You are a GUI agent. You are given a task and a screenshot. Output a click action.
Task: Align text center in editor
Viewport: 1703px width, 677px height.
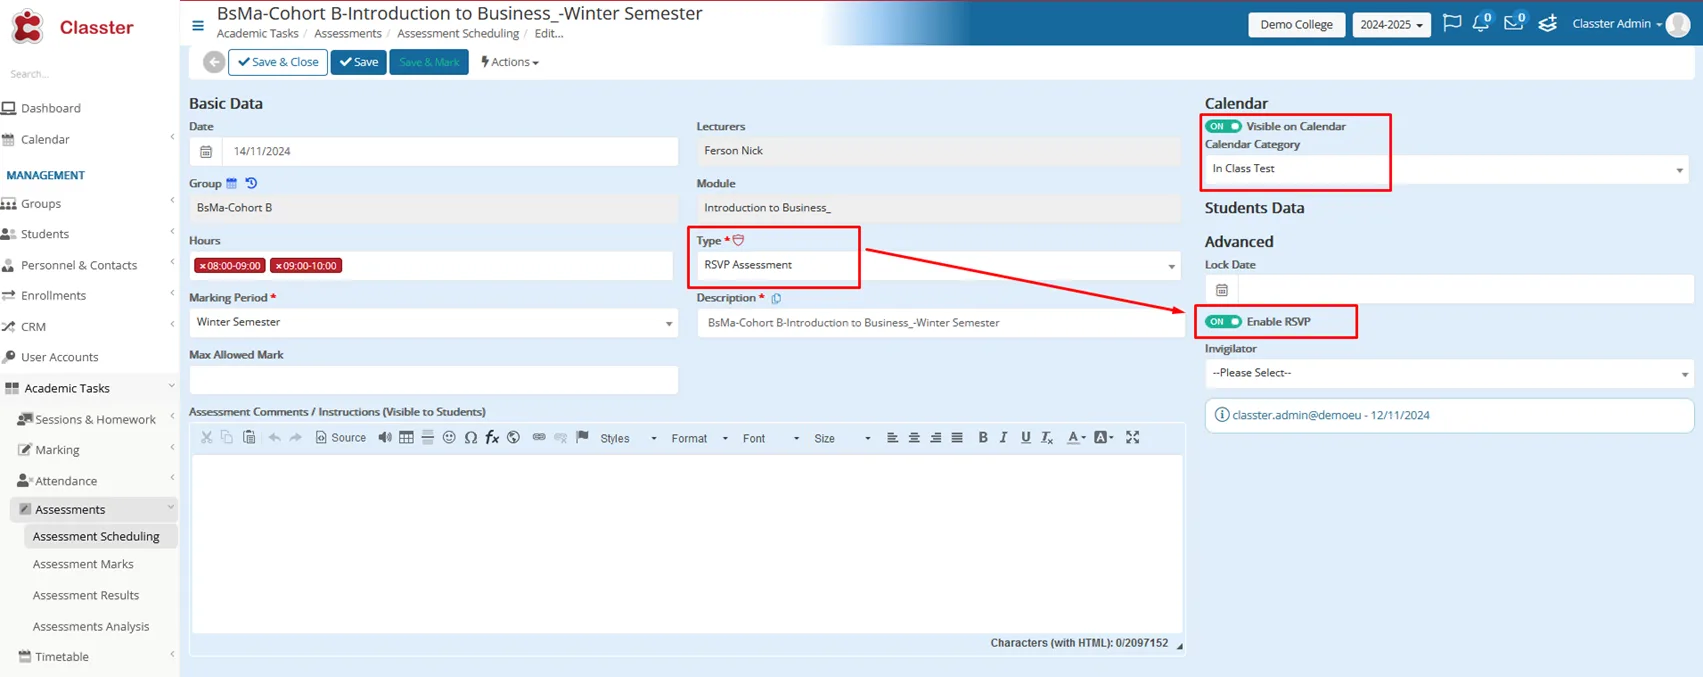tap(914, 437)
